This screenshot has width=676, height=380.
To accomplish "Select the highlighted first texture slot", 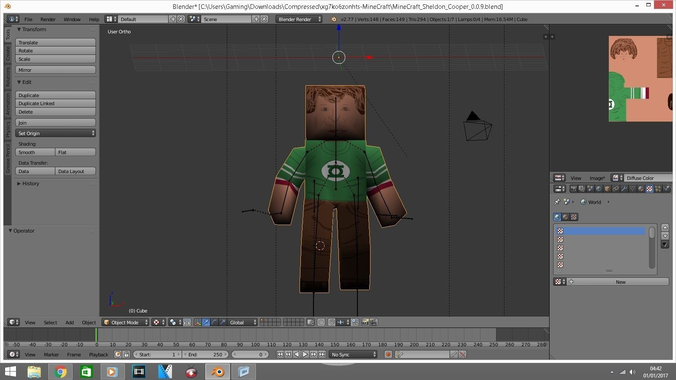I will pyautogui.click(x=602, y=231).
